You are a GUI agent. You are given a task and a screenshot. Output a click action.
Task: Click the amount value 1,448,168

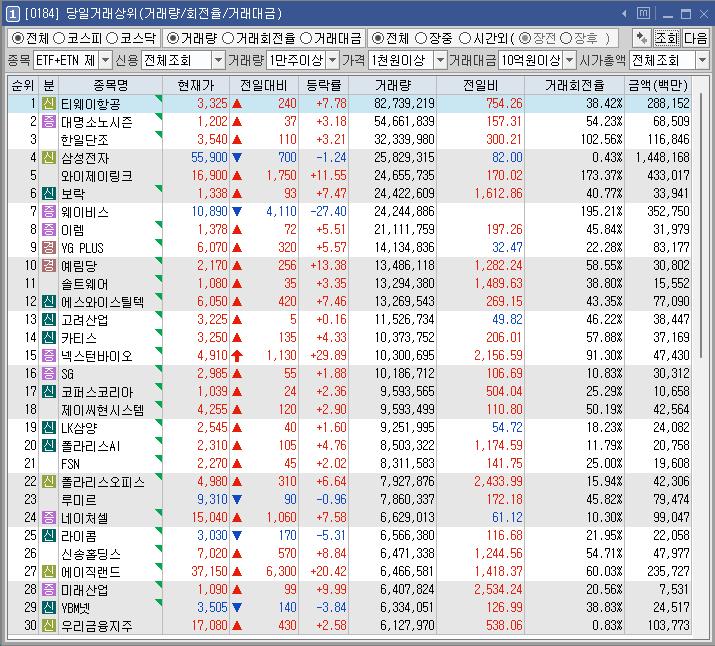coord(663,158)
